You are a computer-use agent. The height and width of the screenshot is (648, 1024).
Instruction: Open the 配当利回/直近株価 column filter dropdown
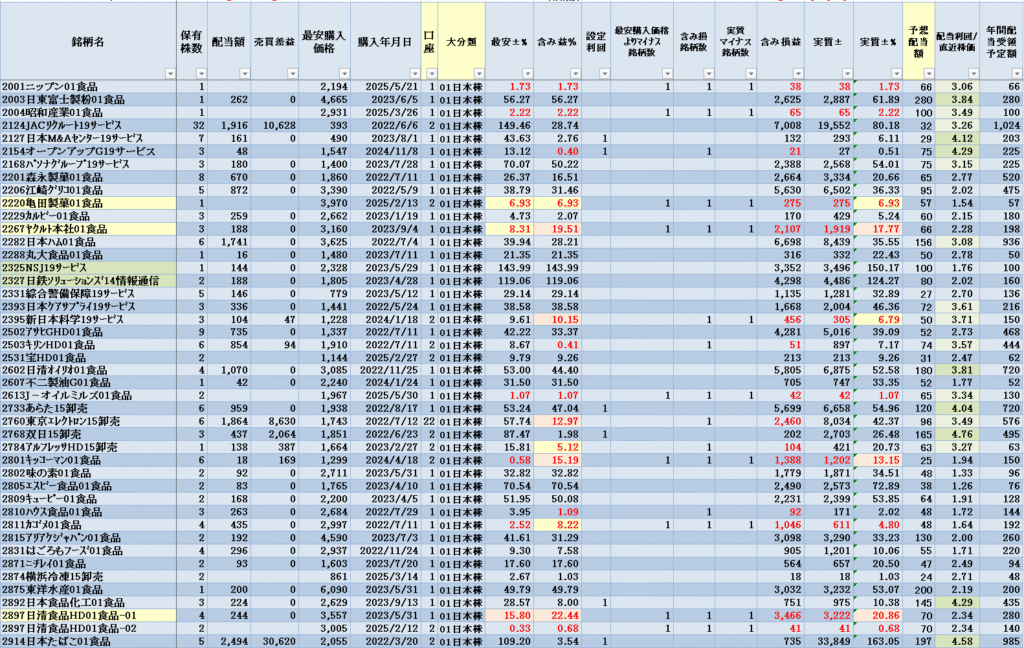click(973, 74)
